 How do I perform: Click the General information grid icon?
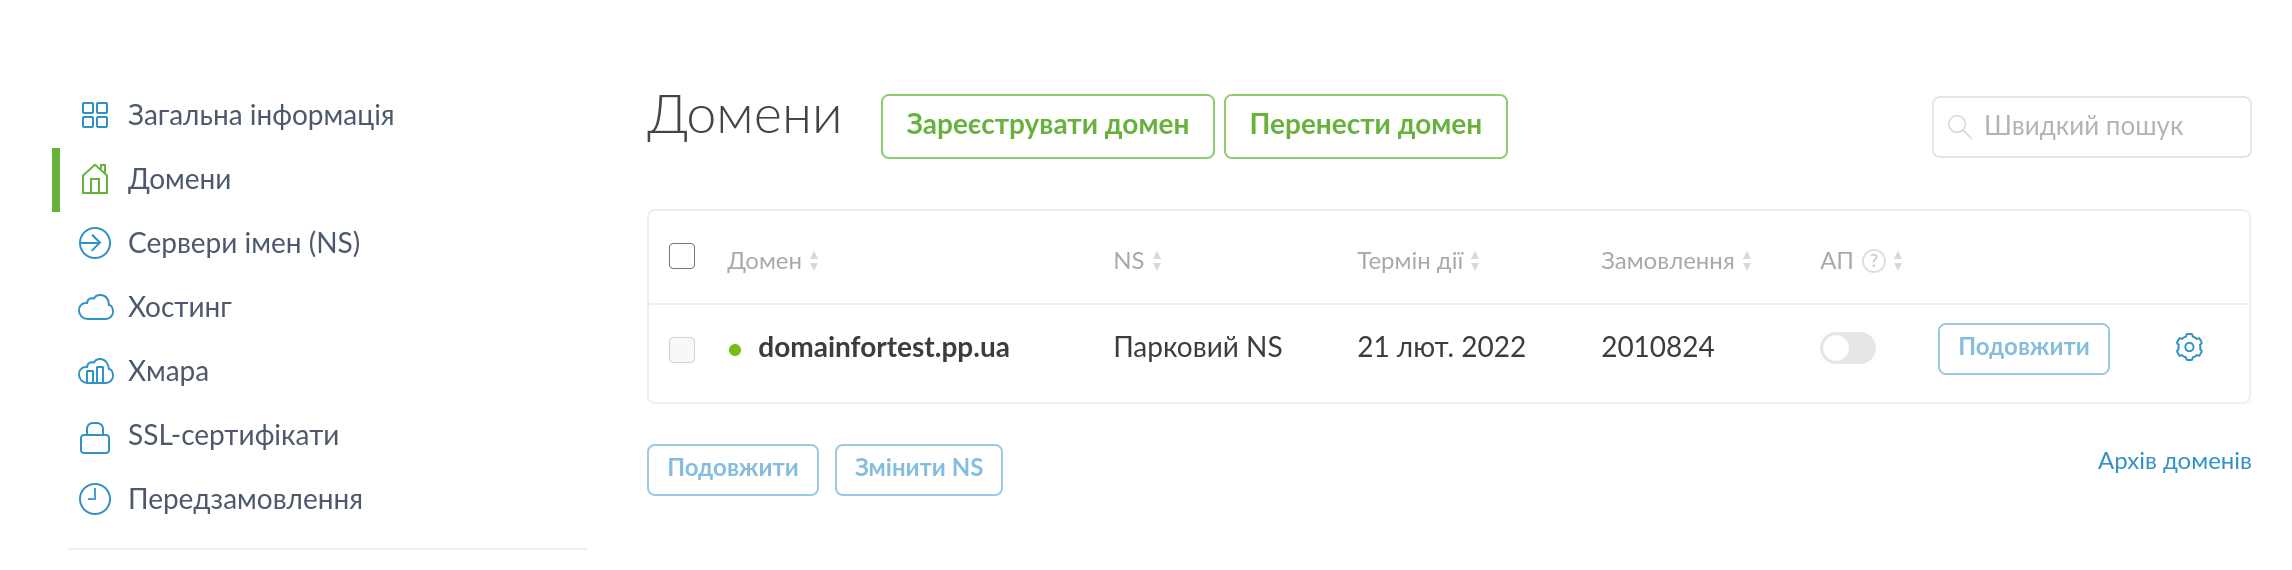[95, 115]
